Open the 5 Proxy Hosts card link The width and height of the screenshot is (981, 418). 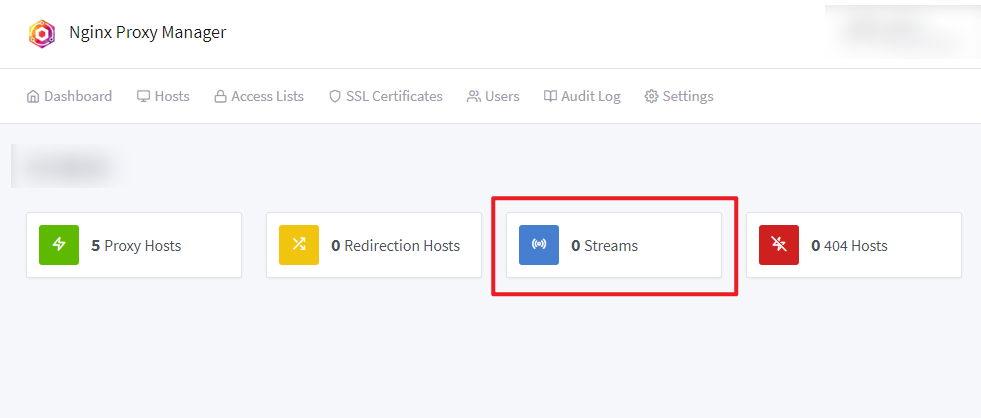(x=136, y=245)
